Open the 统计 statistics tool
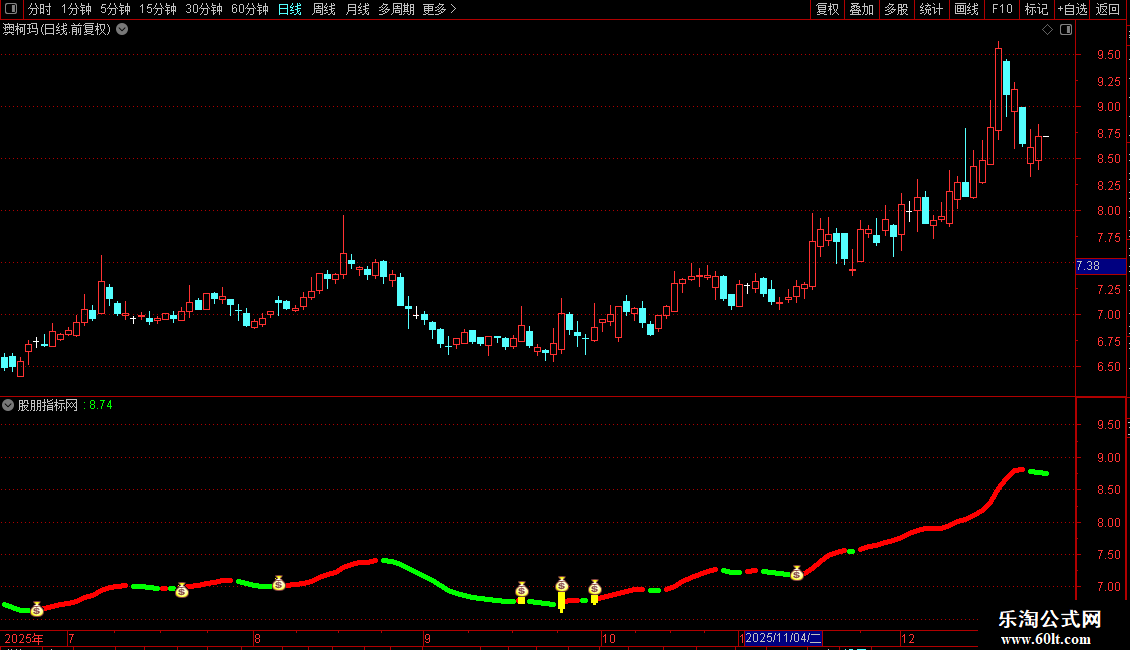1130x650 pixels. pos(931,9)
